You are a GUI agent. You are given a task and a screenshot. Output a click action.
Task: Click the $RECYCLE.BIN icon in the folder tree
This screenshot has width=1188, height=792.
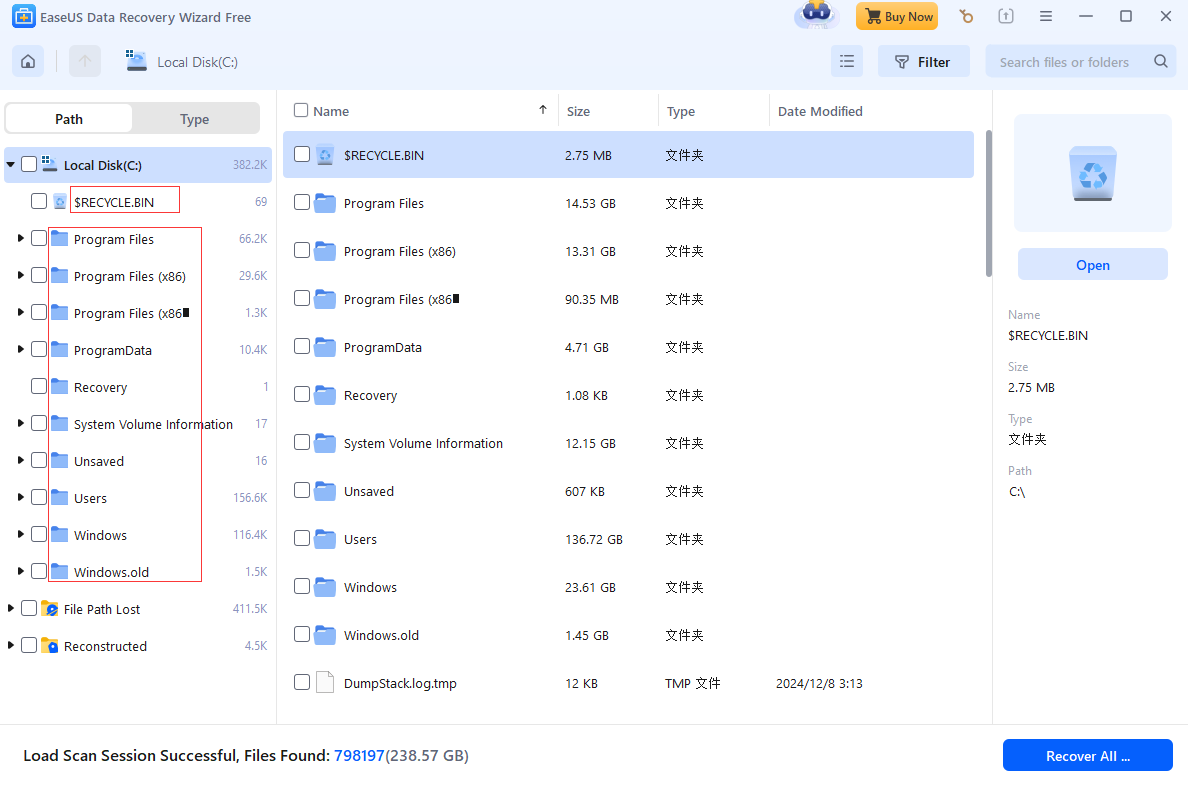point(60,202)
